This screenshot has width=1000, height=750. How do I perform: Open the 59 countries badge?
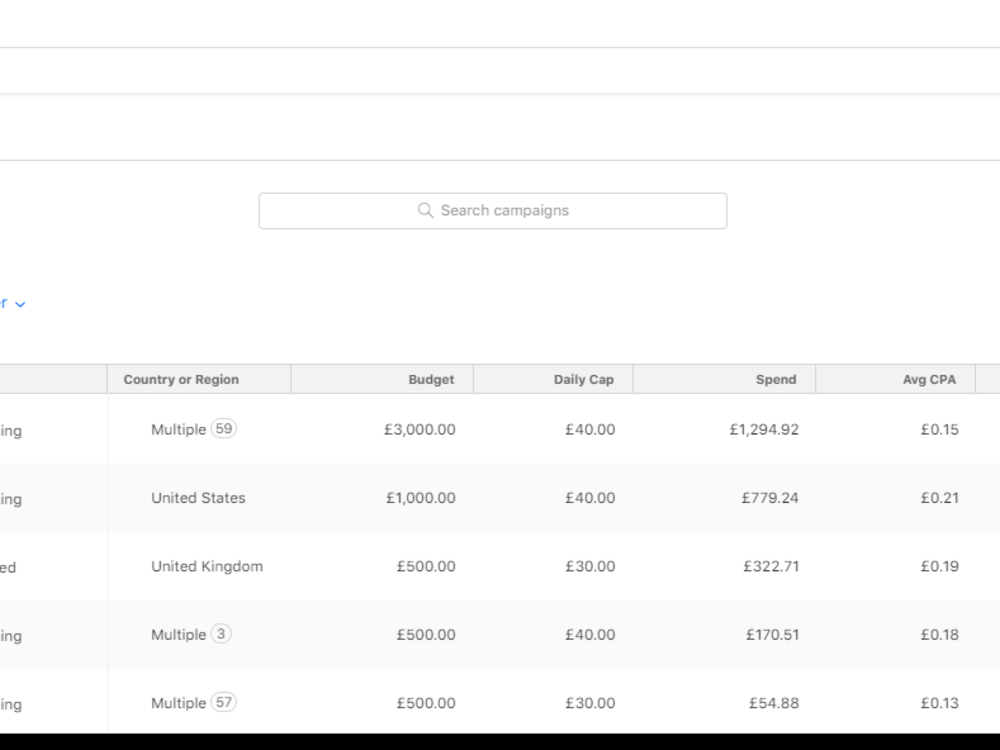pos(224,429)
